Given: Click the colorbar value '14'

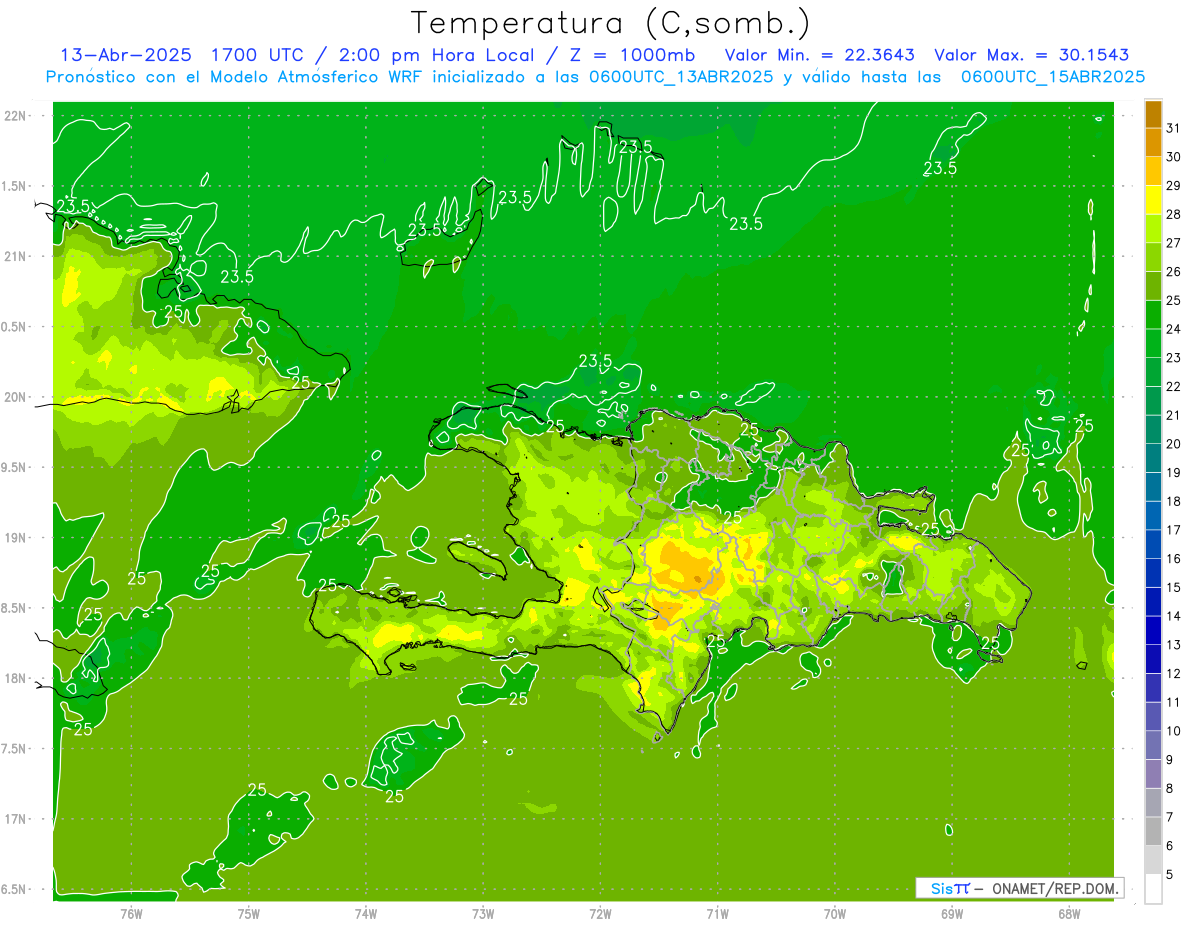Looking at the screenshot, I should 1173,616.
